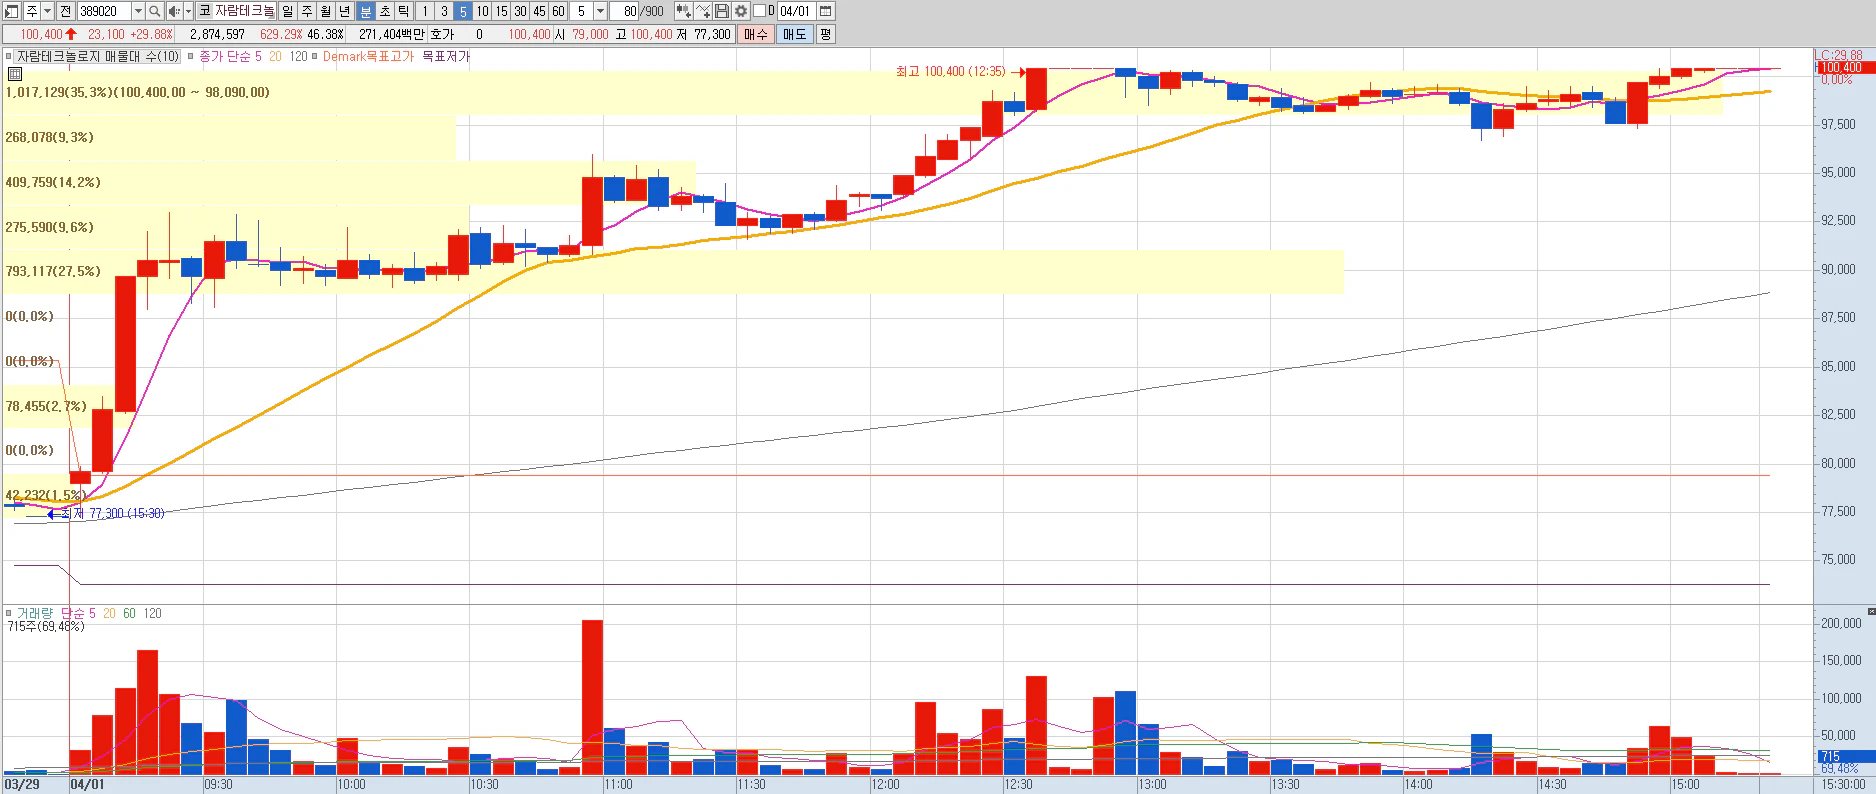
Task: Close the volume pane with its X button
Action: [x=1870, y=610]
